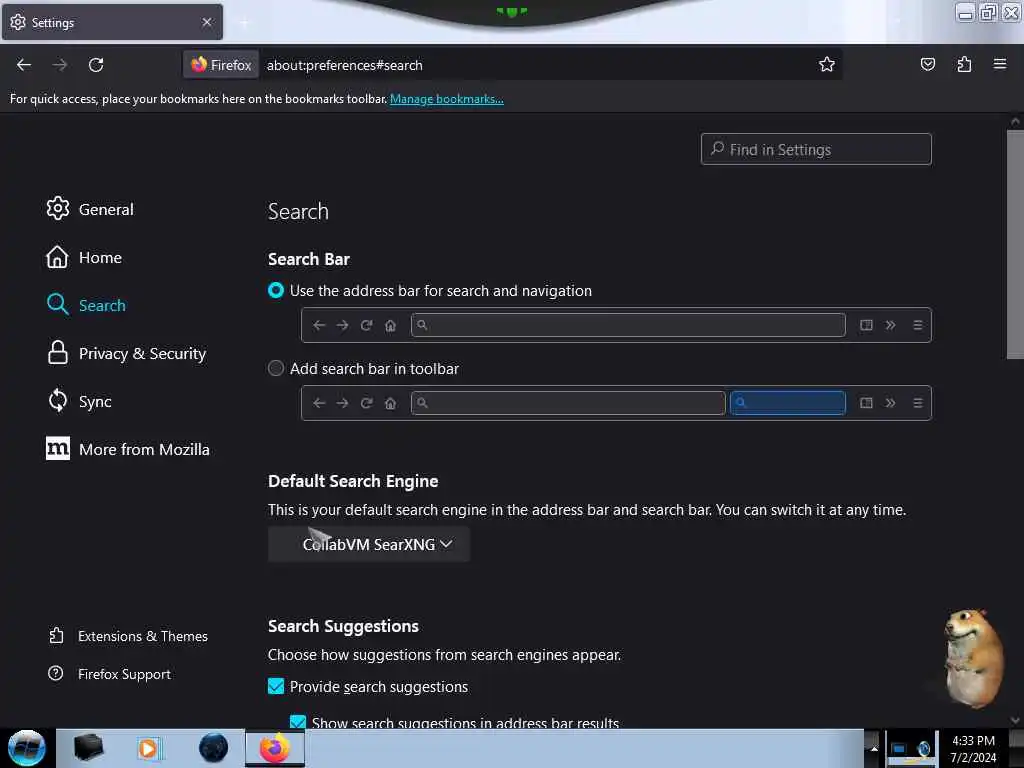Reload the current page

pos(96,65)
